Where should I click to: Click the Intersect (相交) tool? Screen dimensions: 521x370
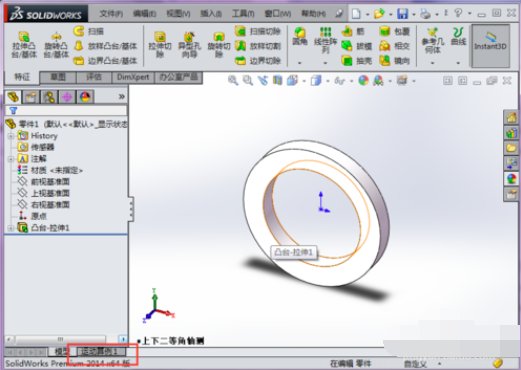coord(394,46)
